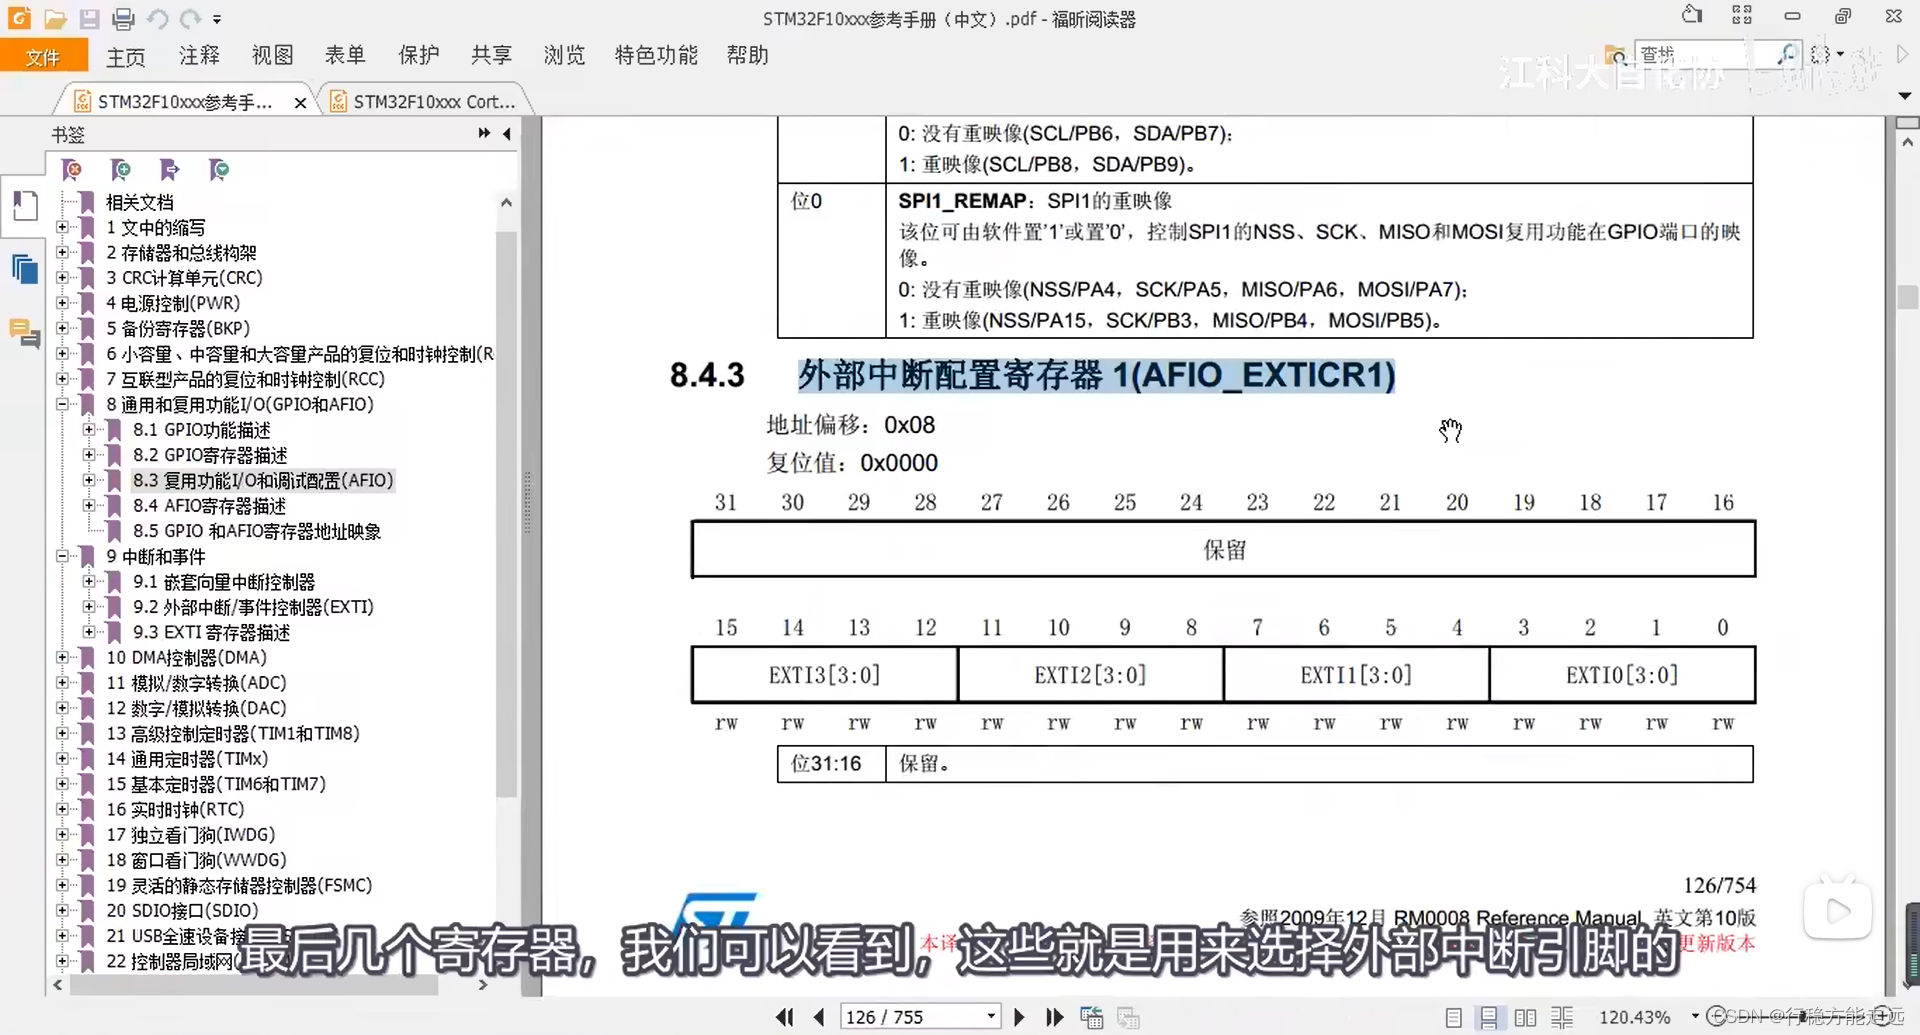This screenshot has width=1920, height=1035.
Task: Open the 帮助 ribbon tab
Action: click(x=747, y=56)
